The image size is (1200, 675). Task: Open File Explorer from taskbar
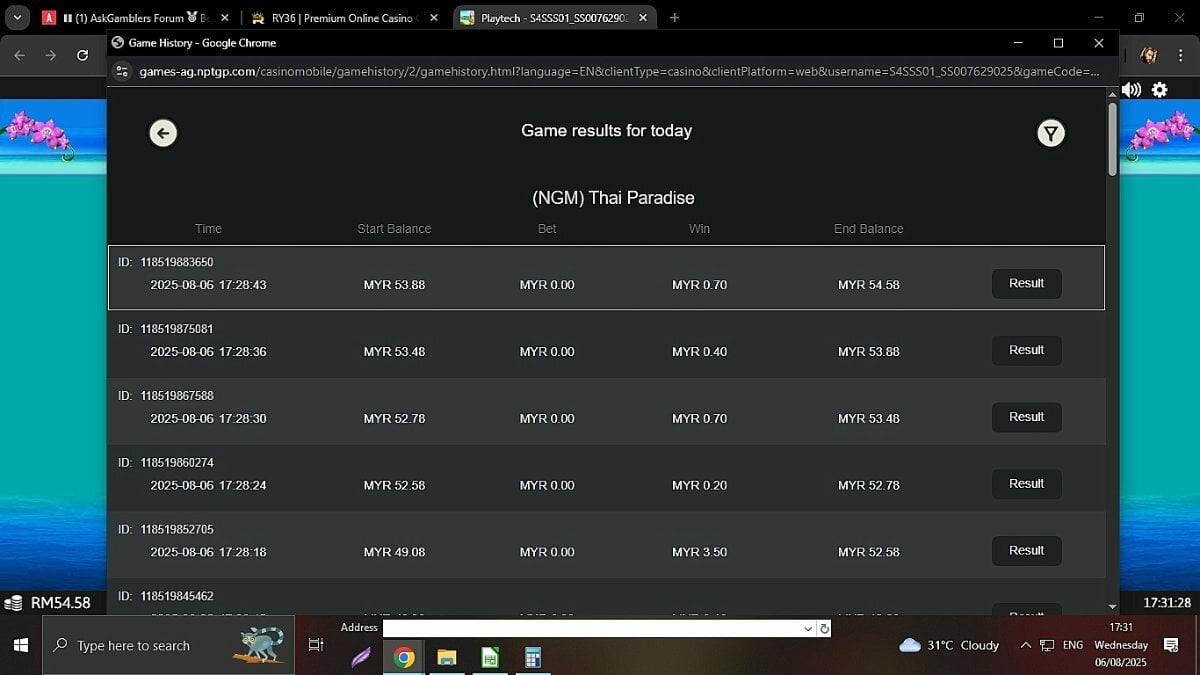tap(447, 657)
